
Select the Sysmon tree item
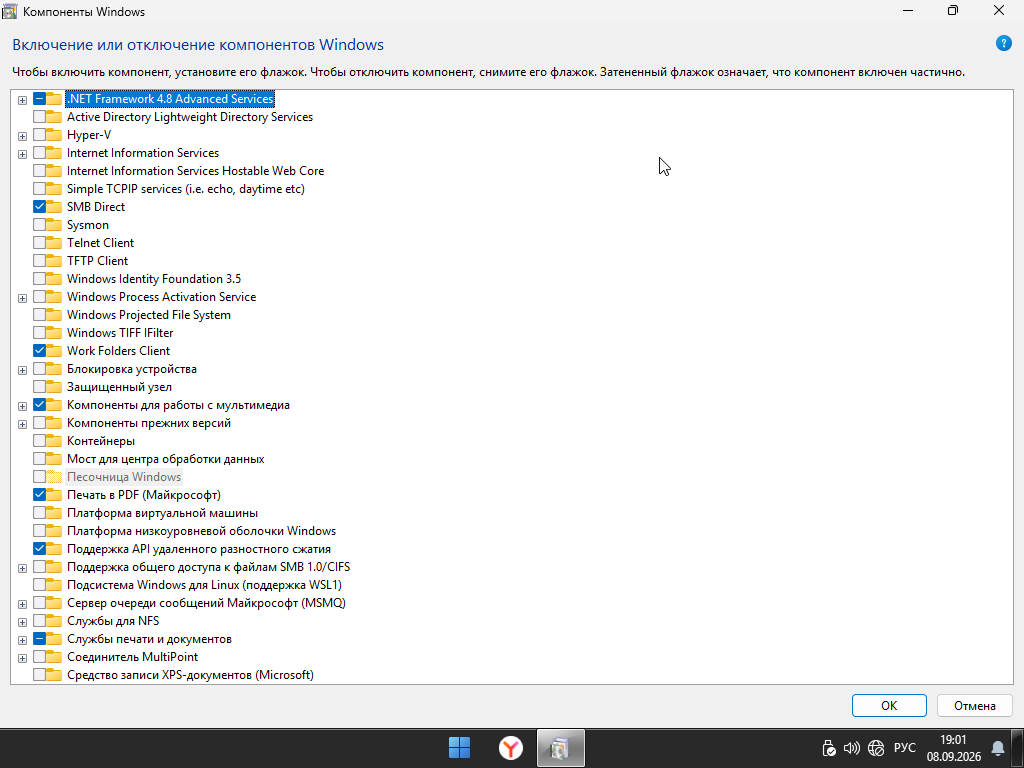pos(88,225)
